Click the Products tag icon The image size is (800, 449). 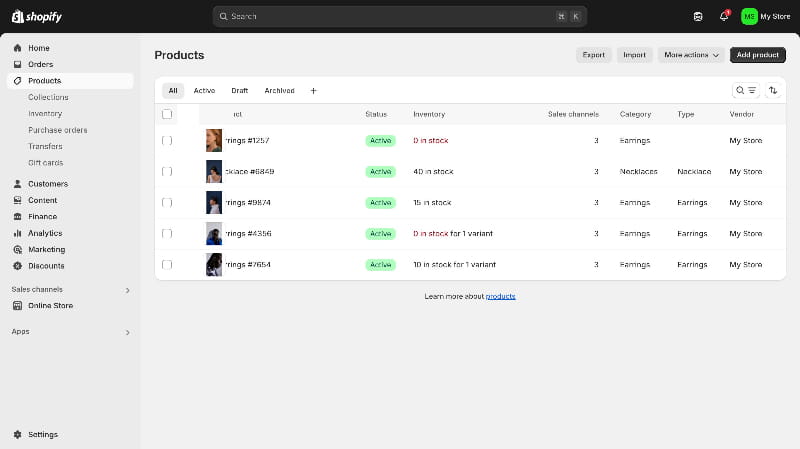coord(17,81)
